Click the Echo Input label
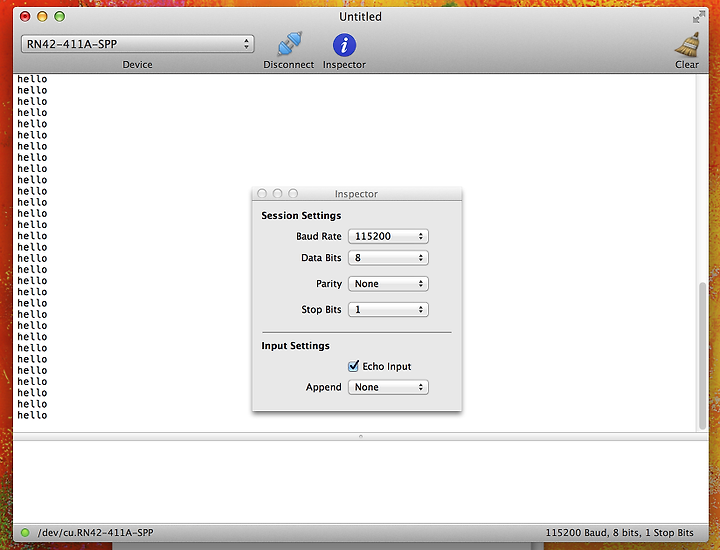 [387, 366]
